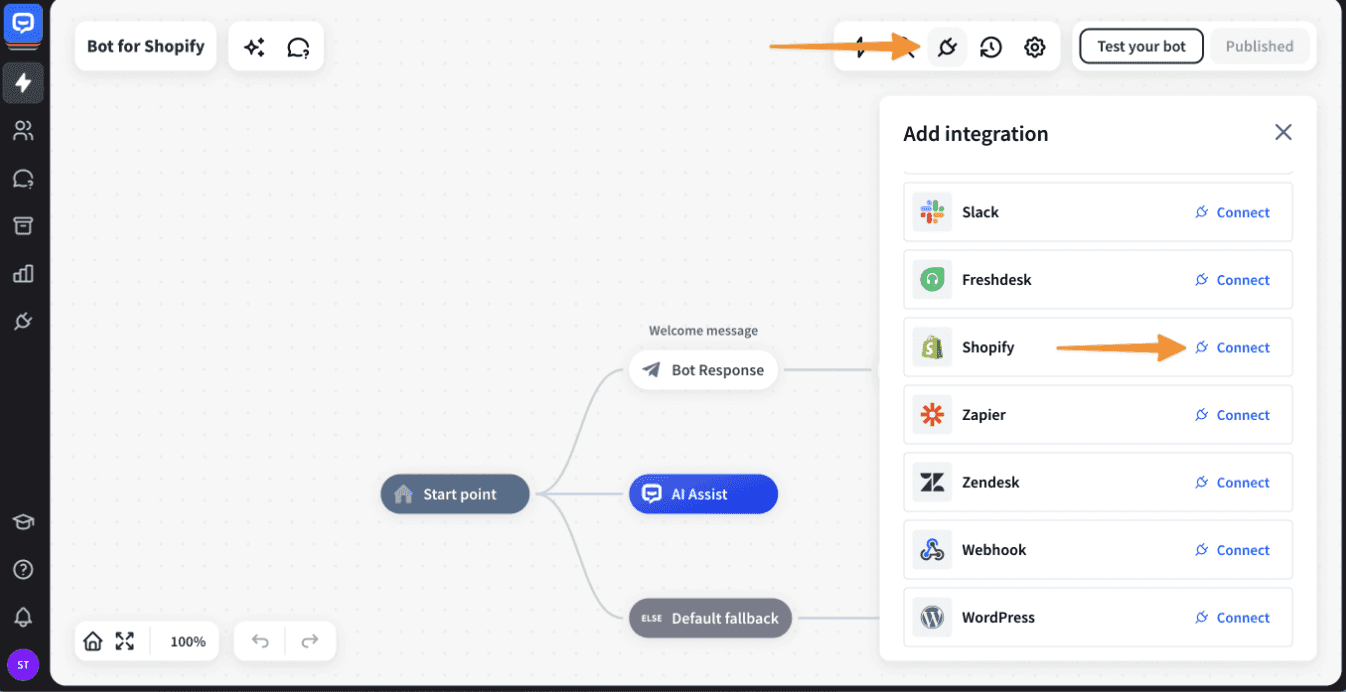Click the 100% zoom level
The height and width of the screenshot is (692, 1346).
coord(188,642)
